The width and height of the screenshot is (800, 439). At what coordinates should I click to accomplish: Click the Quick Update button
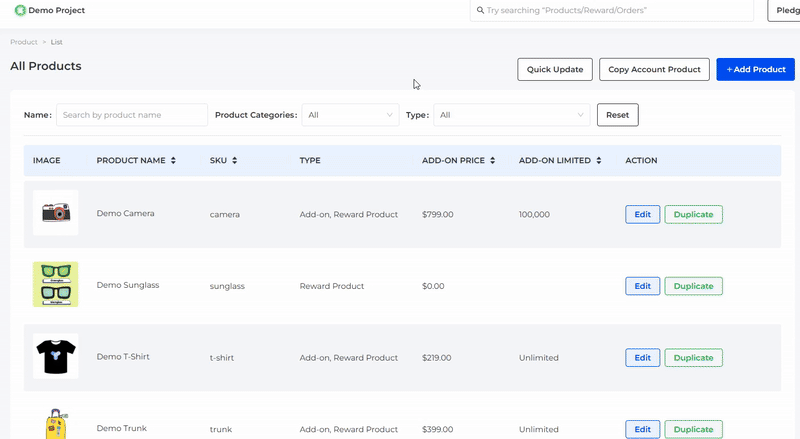(555, 69)
